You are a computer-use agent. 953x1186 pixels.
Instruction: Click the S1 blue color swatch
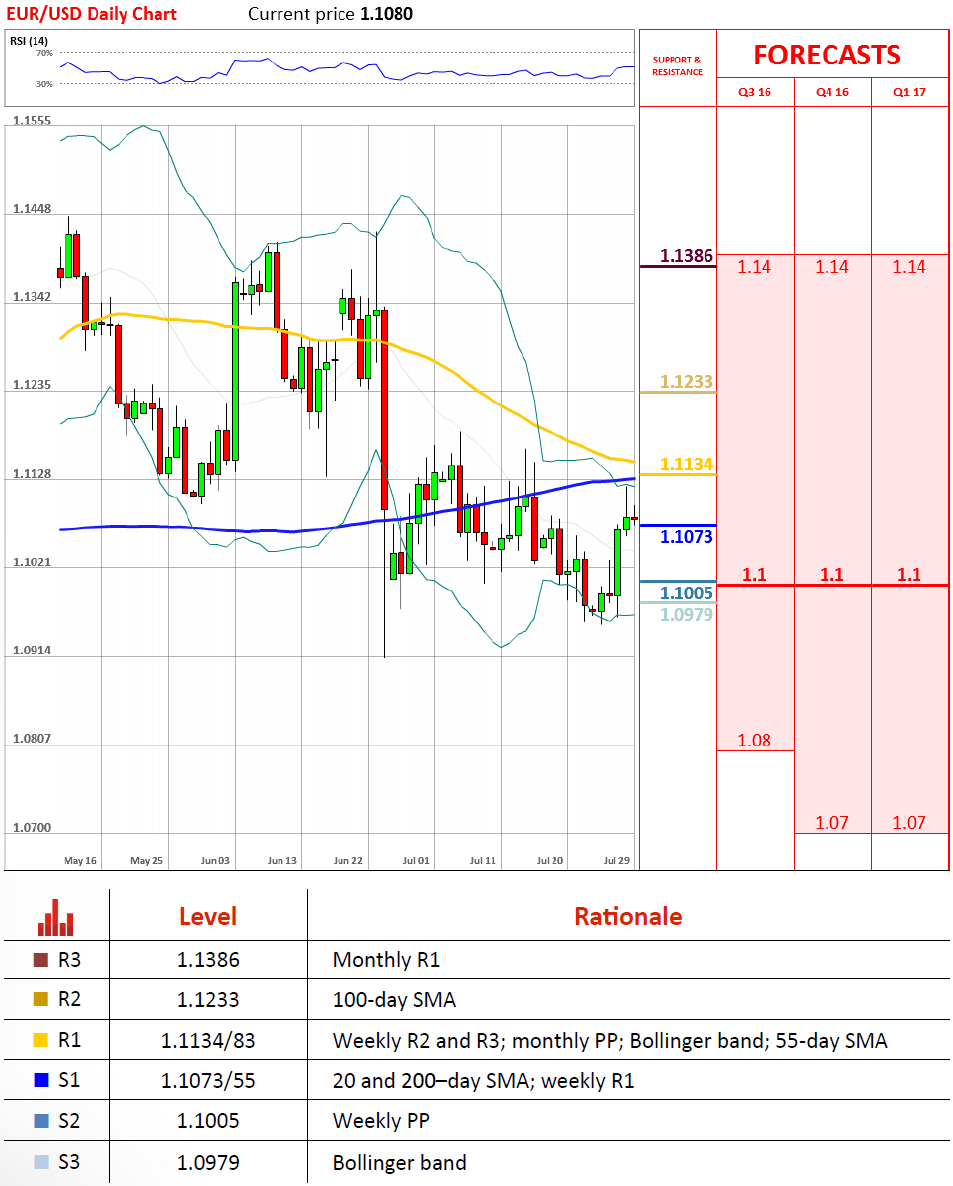(42, 1080)
